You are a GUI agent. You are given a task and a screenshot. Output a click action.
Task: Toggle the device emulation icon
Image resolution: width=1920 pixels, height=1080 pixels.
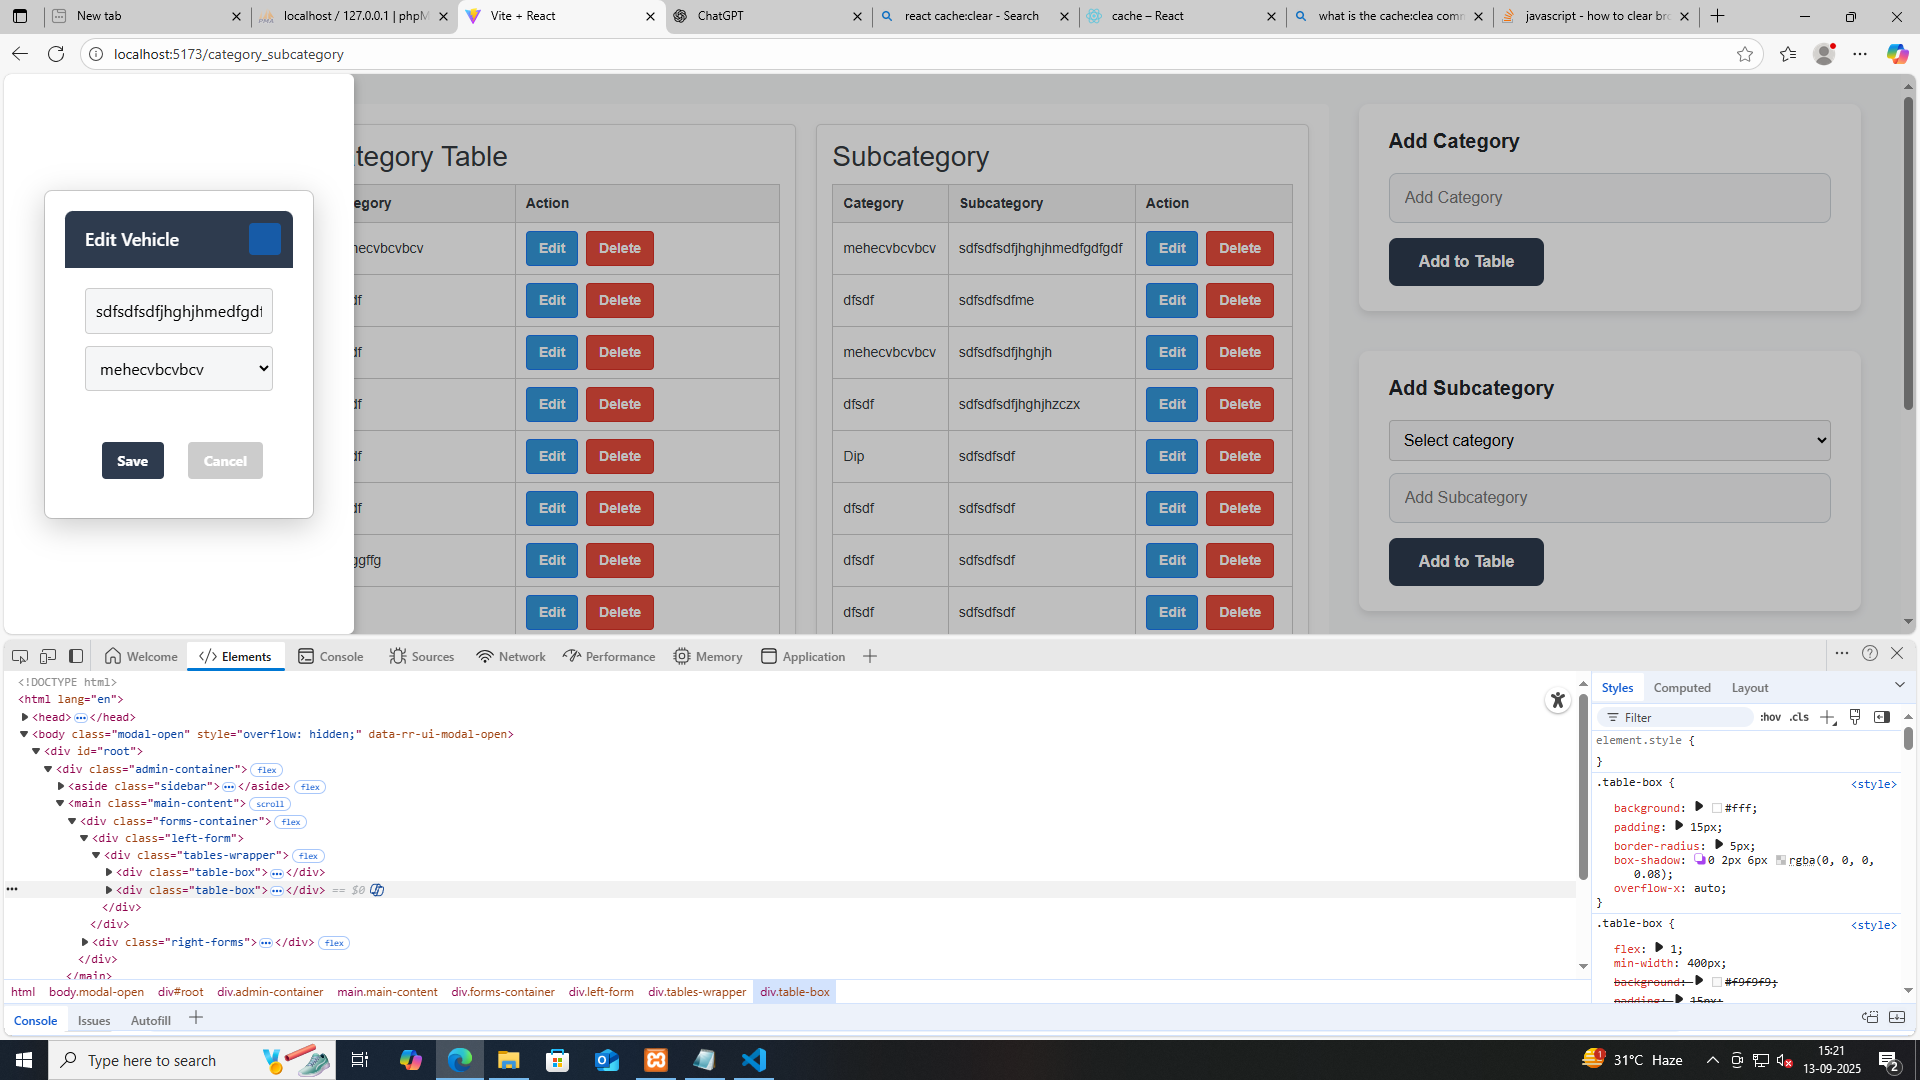pyautogui.click(x=48, y=656)
